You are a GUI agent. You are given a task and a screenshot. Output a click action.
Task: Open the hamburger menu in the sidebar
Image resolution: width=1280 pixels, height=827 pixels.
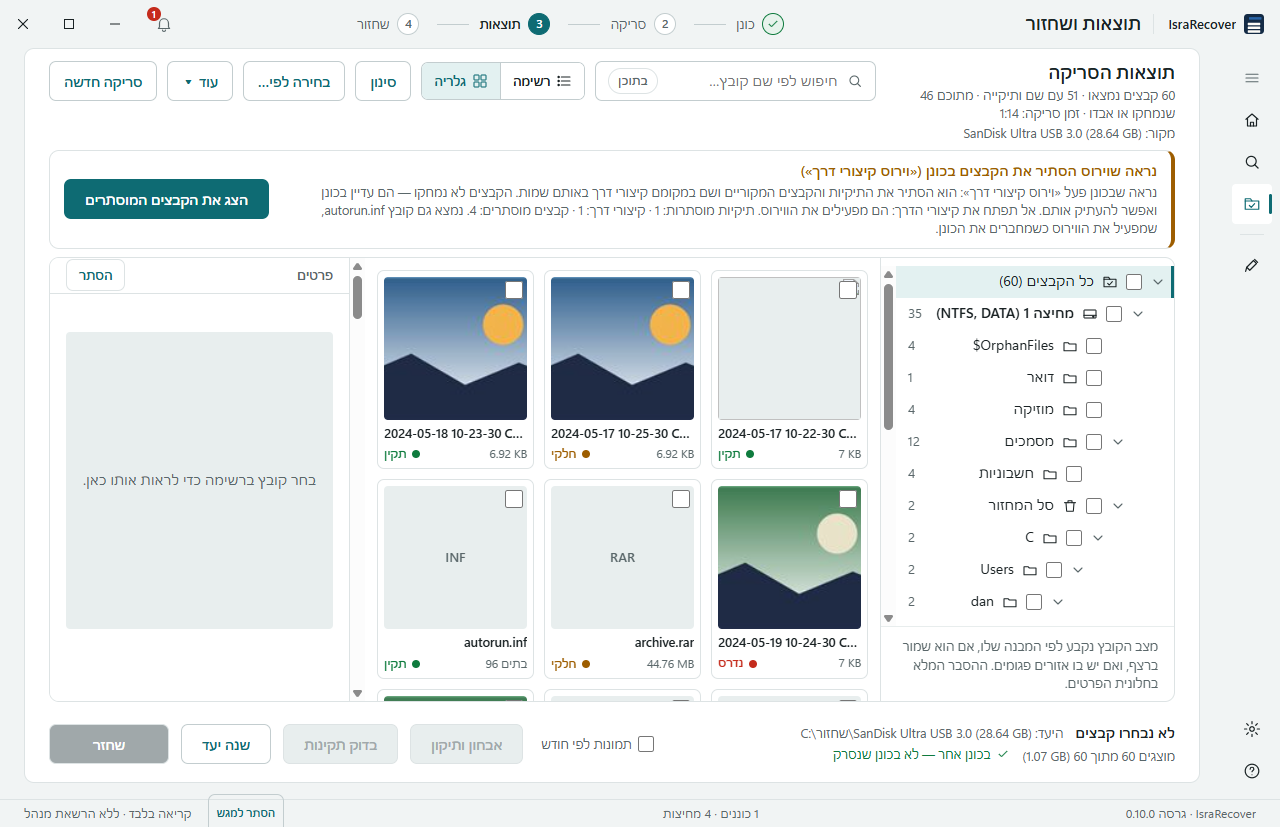pyautogui.click(x=1251, y=78)
